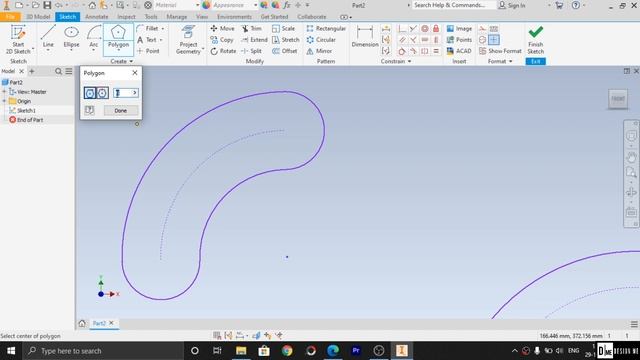
Task: Select Circumscribed polygon option
Action: (102, 93)
